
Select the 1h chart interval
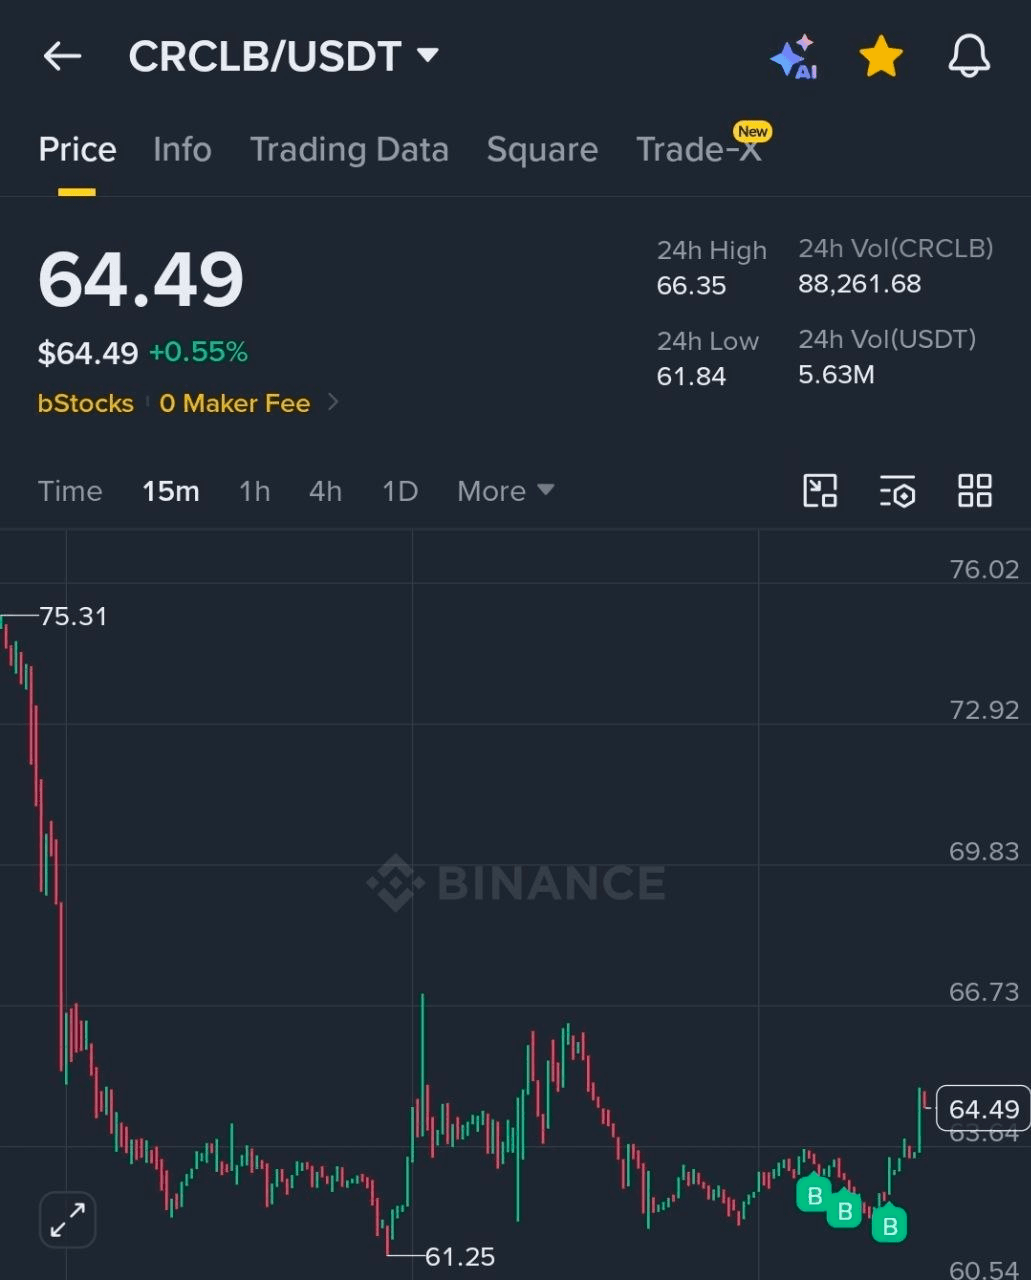coord(255,491)
